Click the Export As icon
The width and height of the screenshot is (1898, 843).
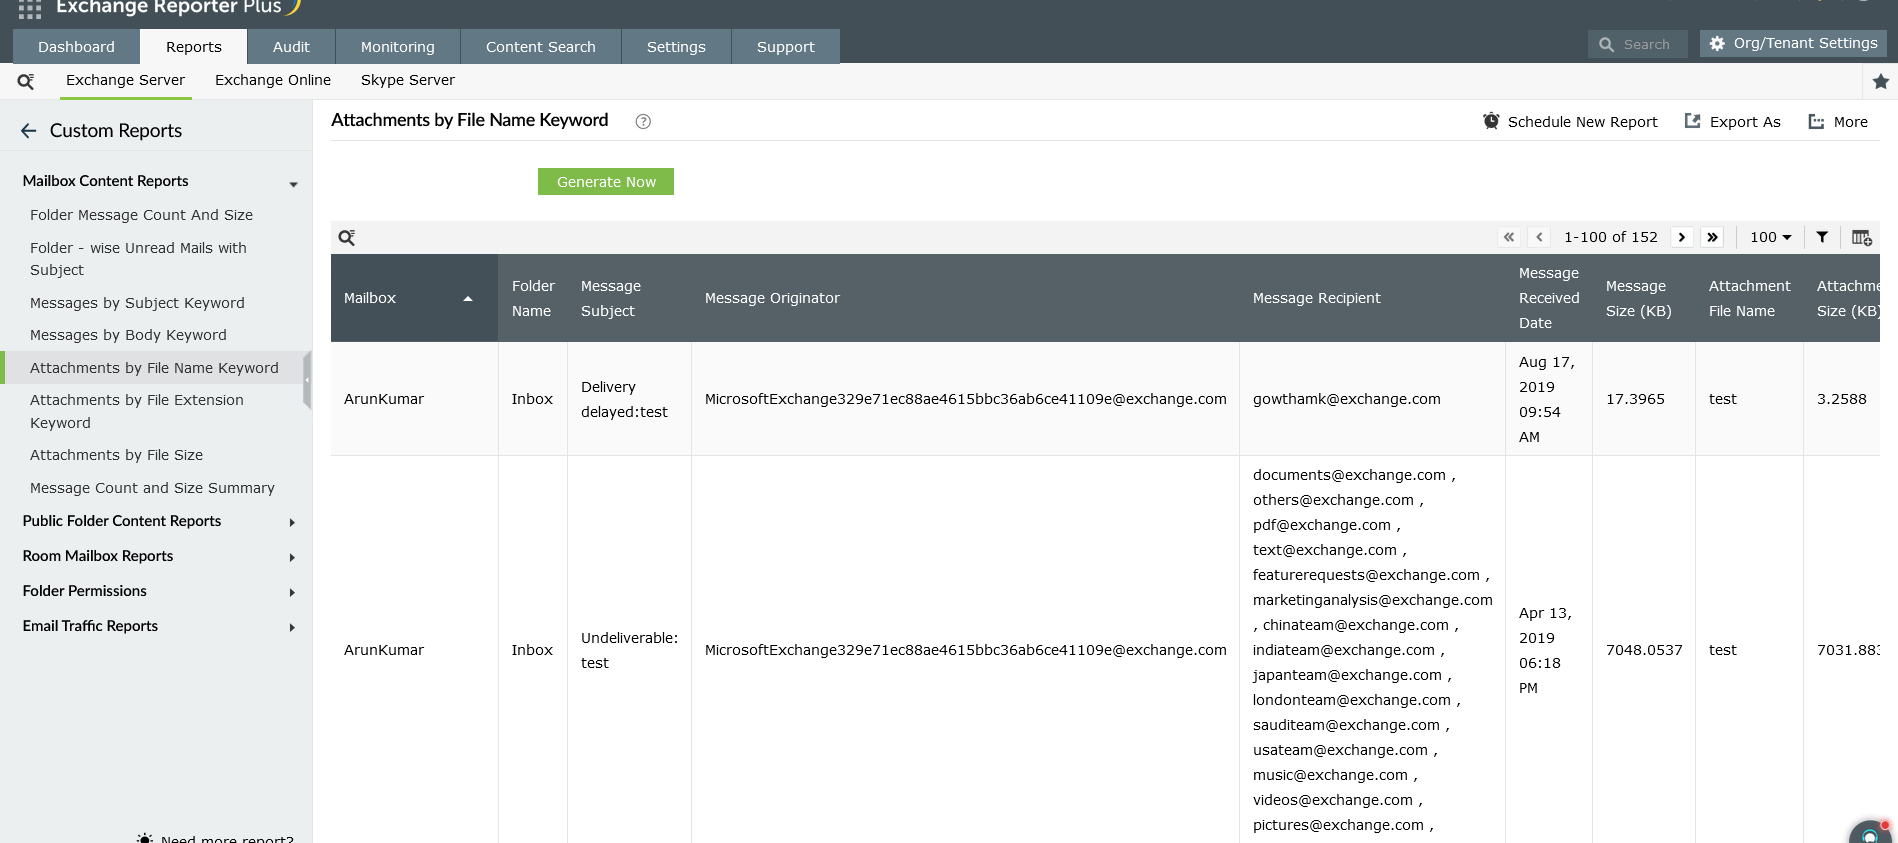(x=1692, y=121)
